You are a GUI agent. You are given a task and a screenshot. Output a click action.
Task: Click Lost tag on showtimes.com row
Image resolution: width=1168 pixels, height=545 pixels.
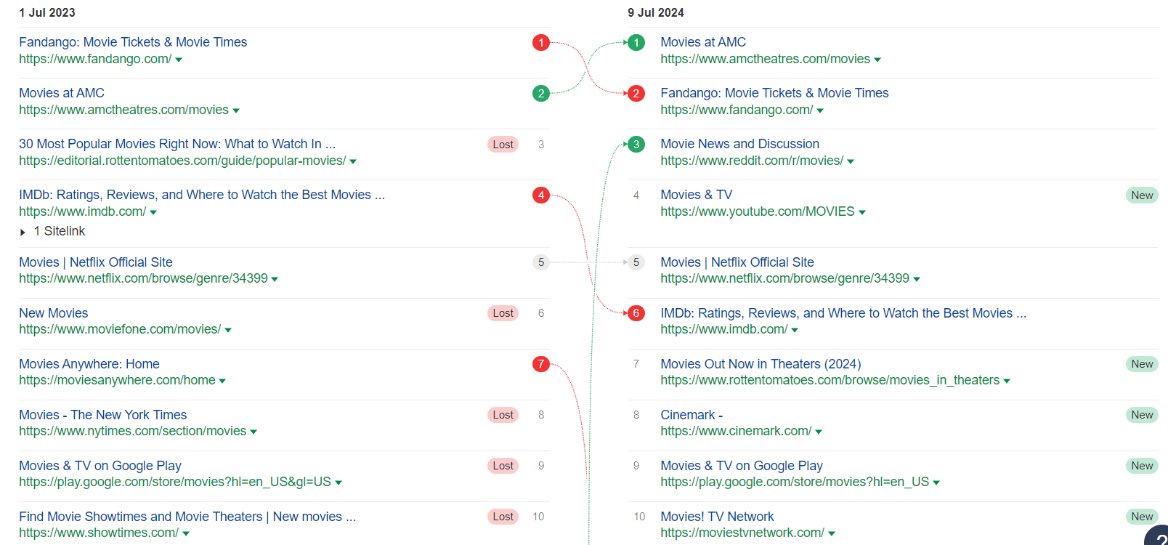[x=504, y=517]
